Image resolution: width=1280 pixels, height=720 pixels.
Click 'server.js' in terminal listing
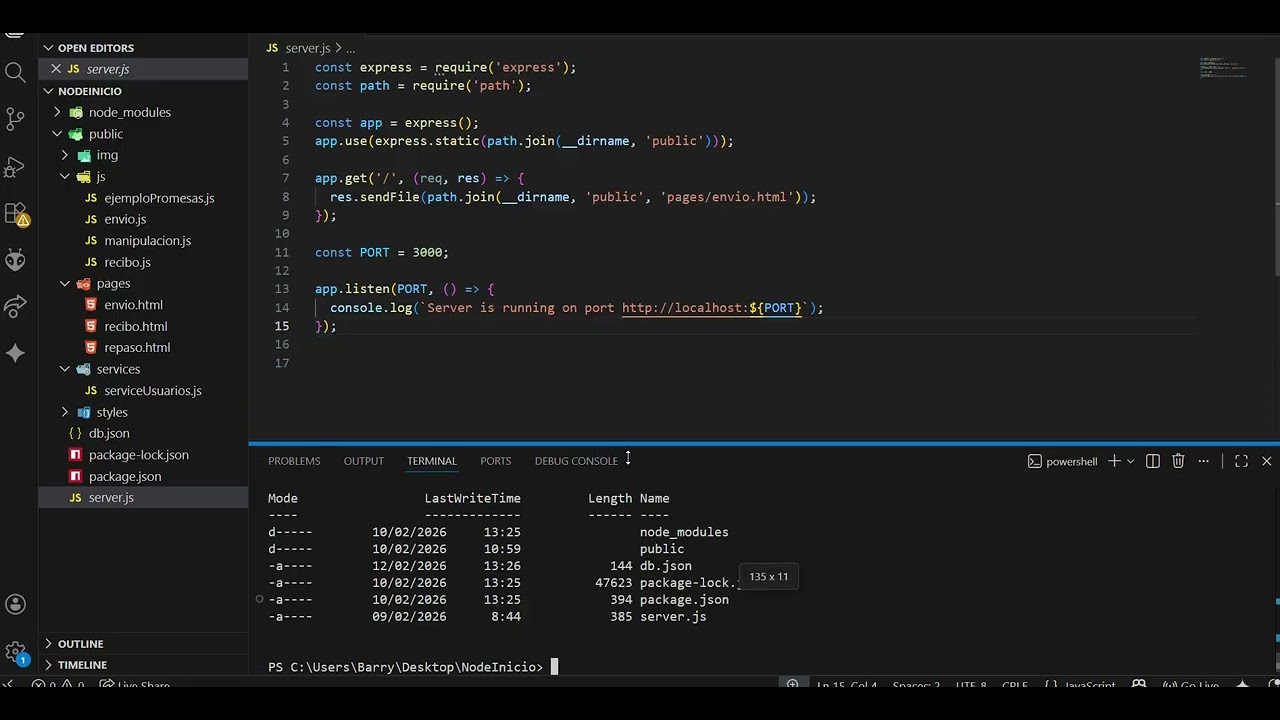(673, 617)
